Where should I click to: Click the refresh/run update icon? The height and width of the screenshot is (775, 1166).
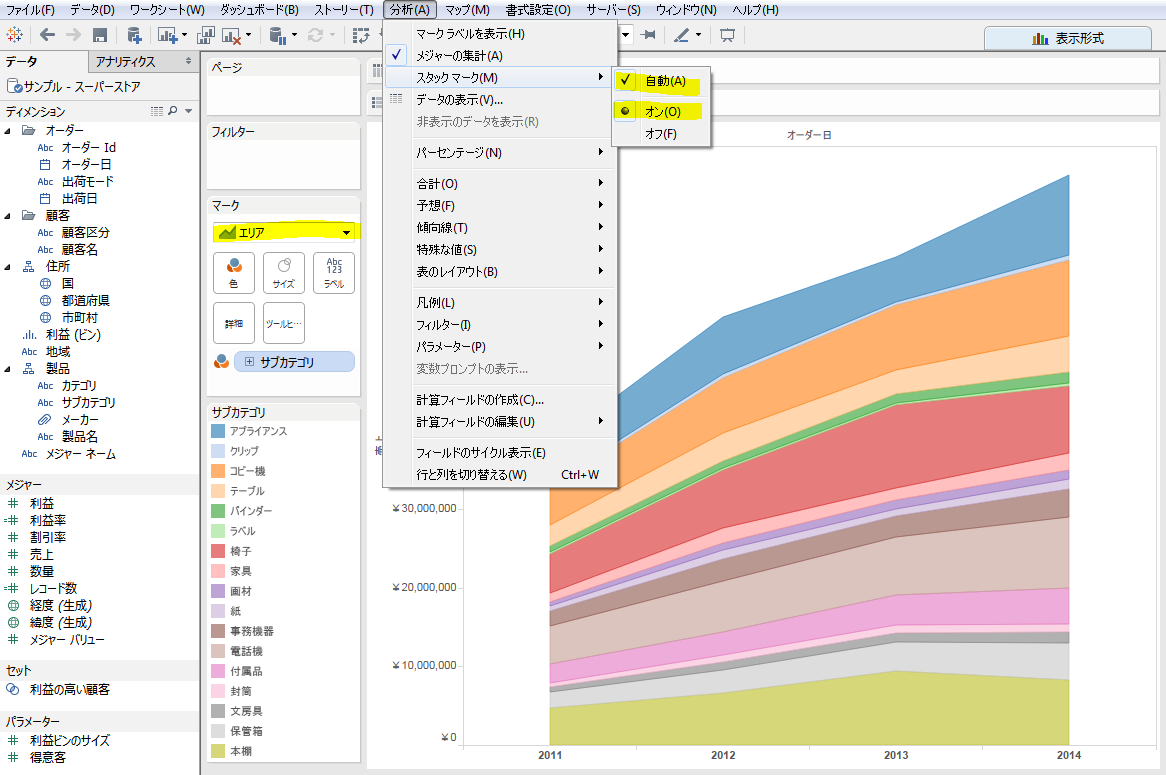tap(315, 35)
